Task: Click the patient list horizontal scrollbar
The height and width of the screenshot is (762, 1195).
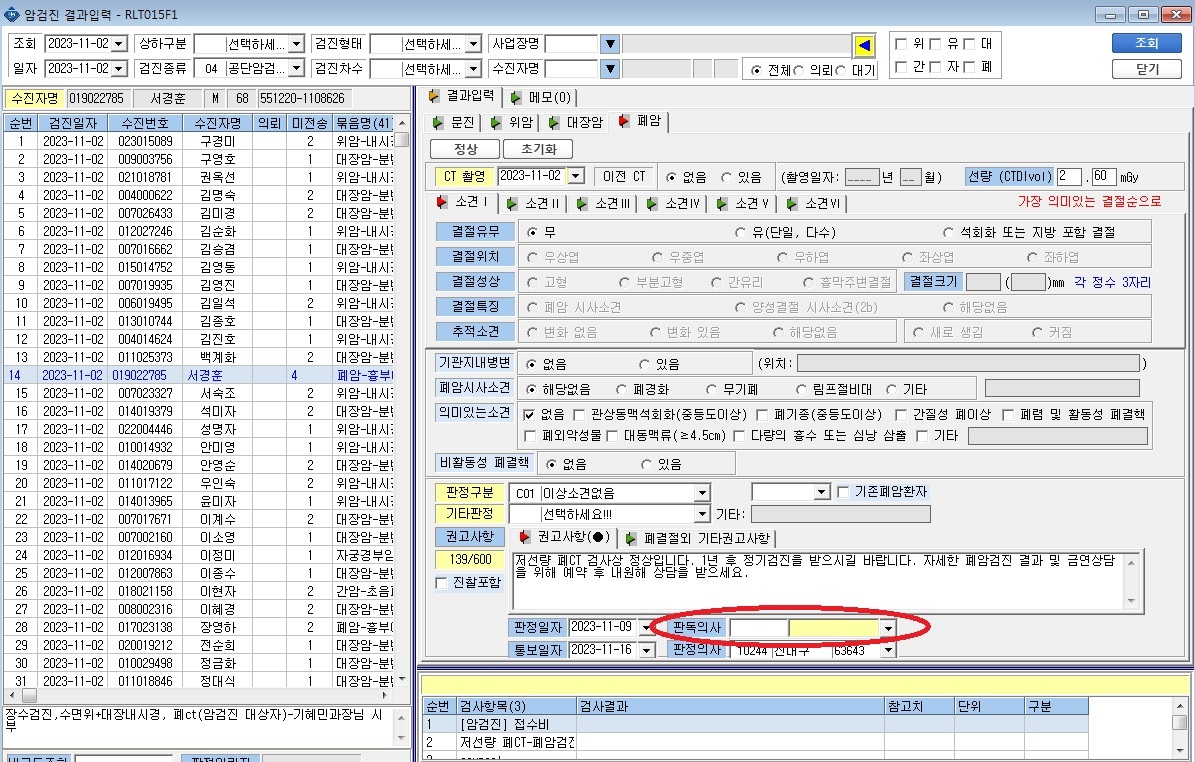Action: (x=198, y=695)
